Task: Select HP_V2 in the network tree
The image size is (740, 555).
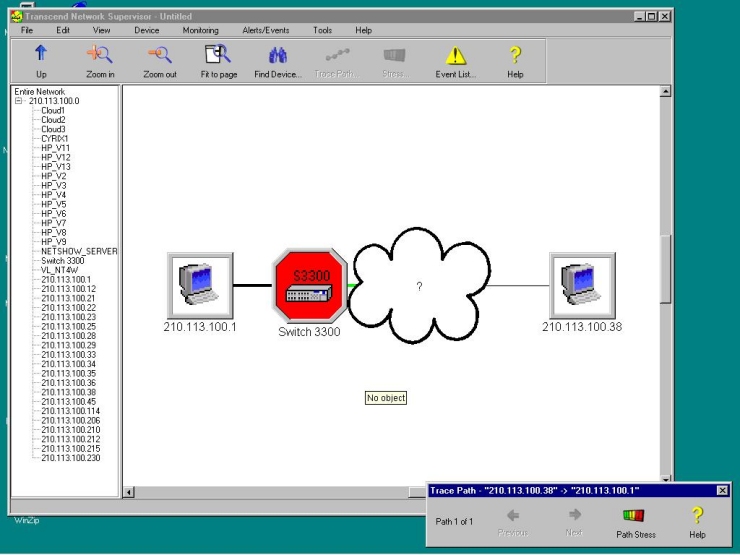Action: [54, 176]
